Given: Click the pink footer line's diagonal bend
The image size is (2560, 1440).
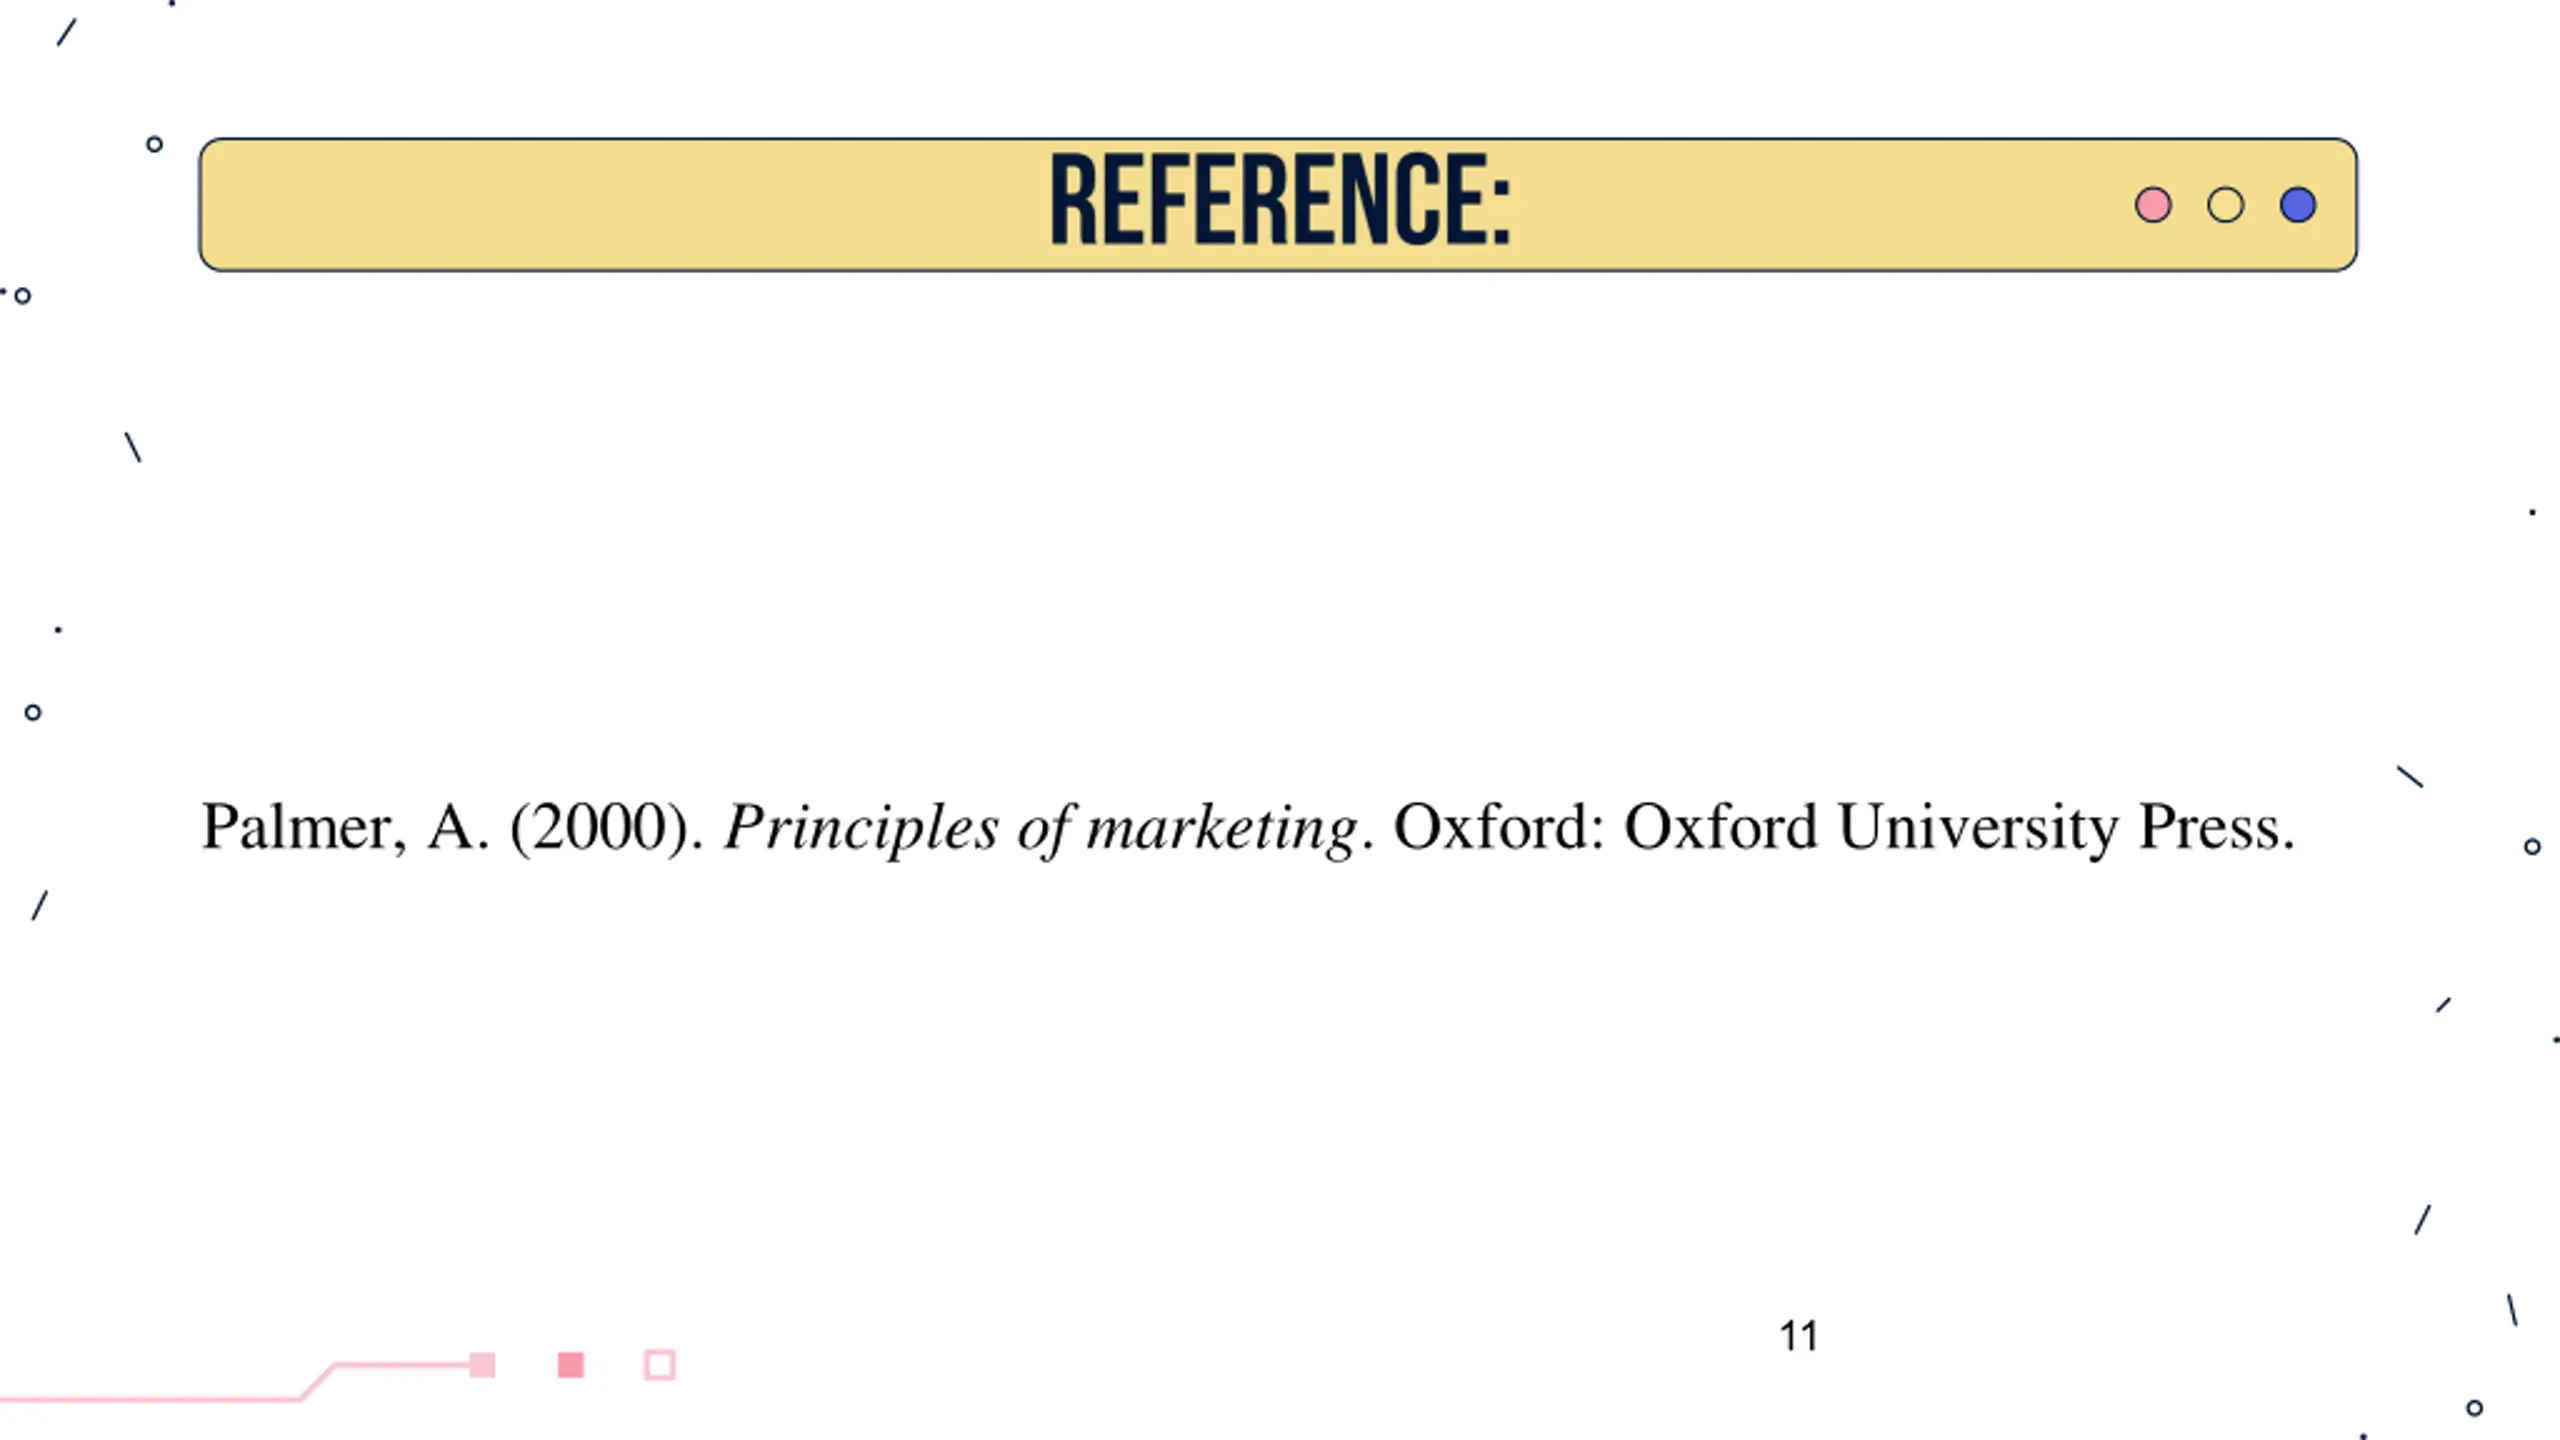Looking at the screenshot, I should (318, 1381).
